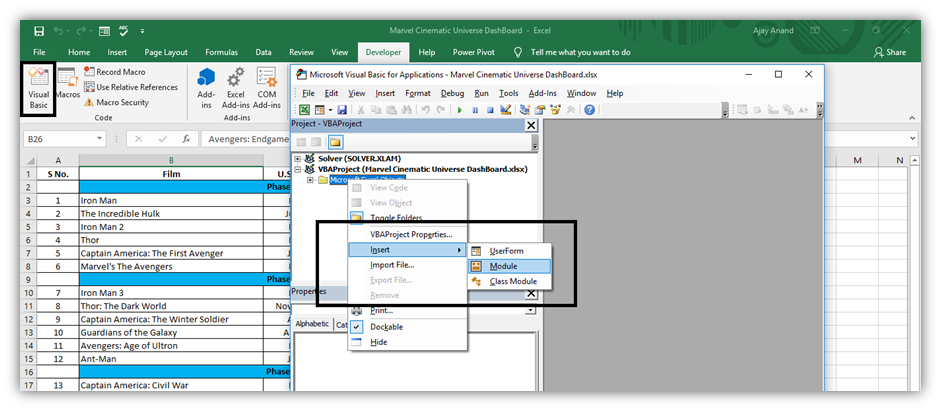The width and height of the screenshot is (941, 411).
Task: Click the spelling check icon in Quick Access
Action: click(124, 31)
